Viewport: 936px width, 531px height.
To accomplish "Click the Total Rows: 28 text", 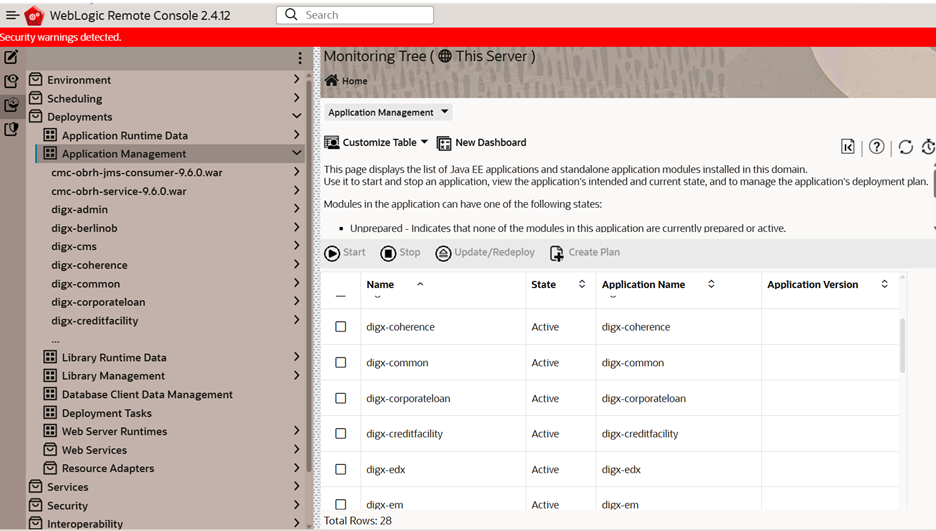I will 358,520.
